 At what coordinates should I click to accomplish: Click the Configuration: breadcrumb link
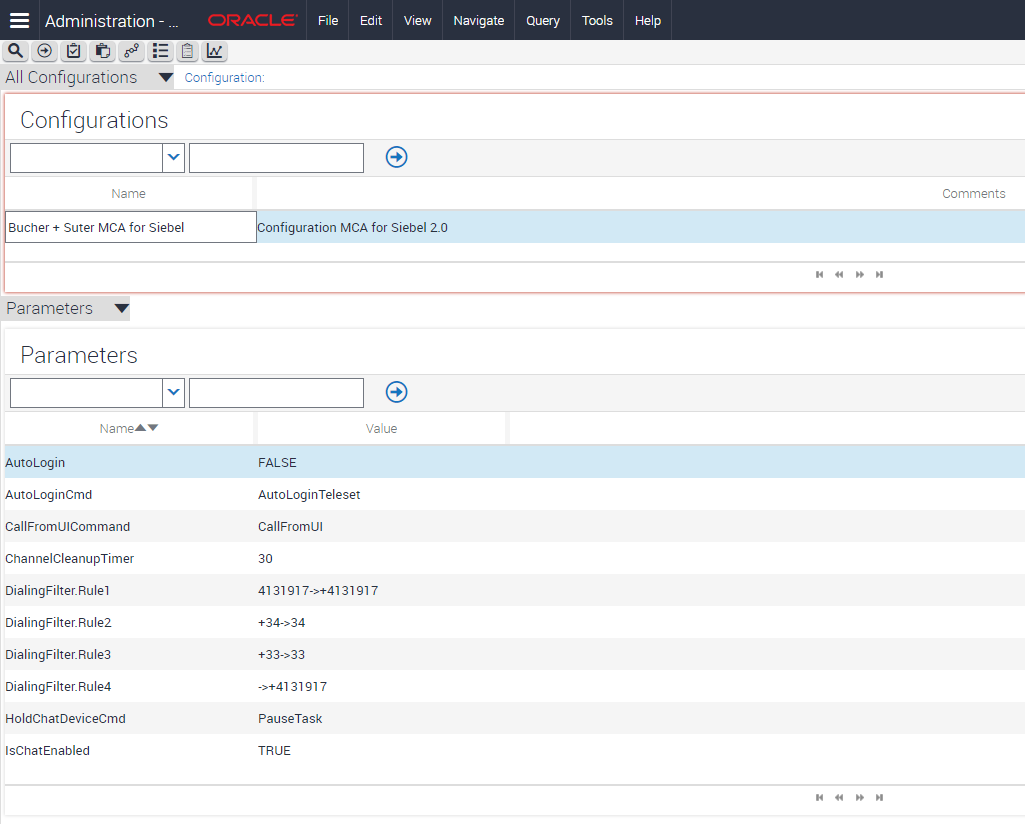pyautogui.click(x=224, y=77)
